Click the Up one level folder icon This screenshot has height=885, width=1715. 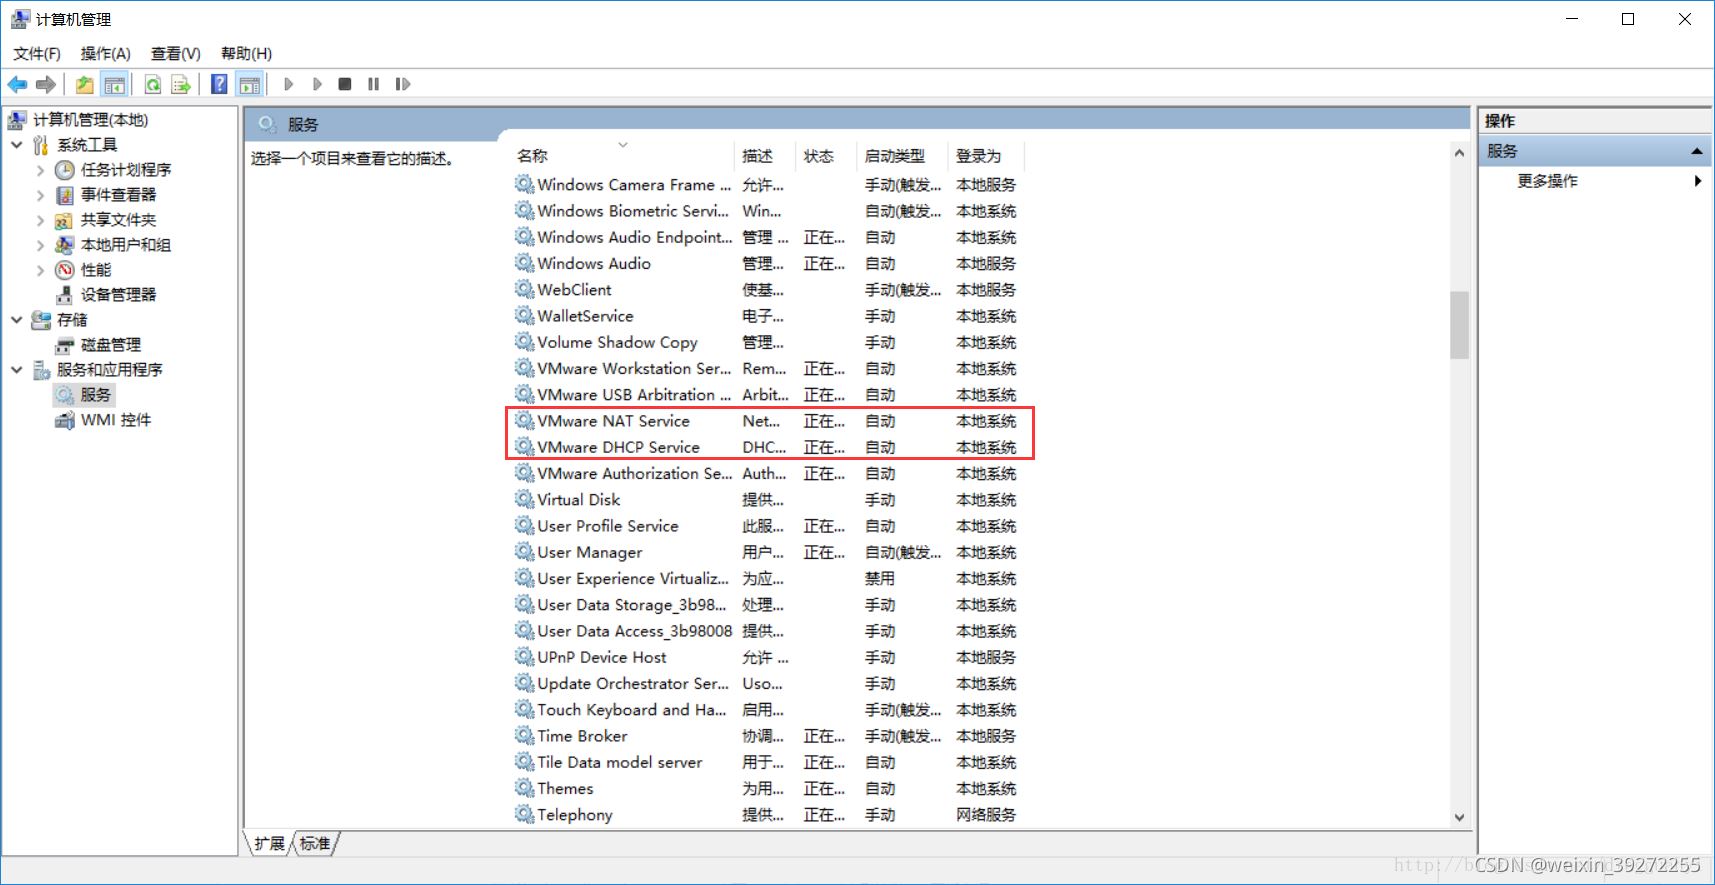click(x=85, y=85)
